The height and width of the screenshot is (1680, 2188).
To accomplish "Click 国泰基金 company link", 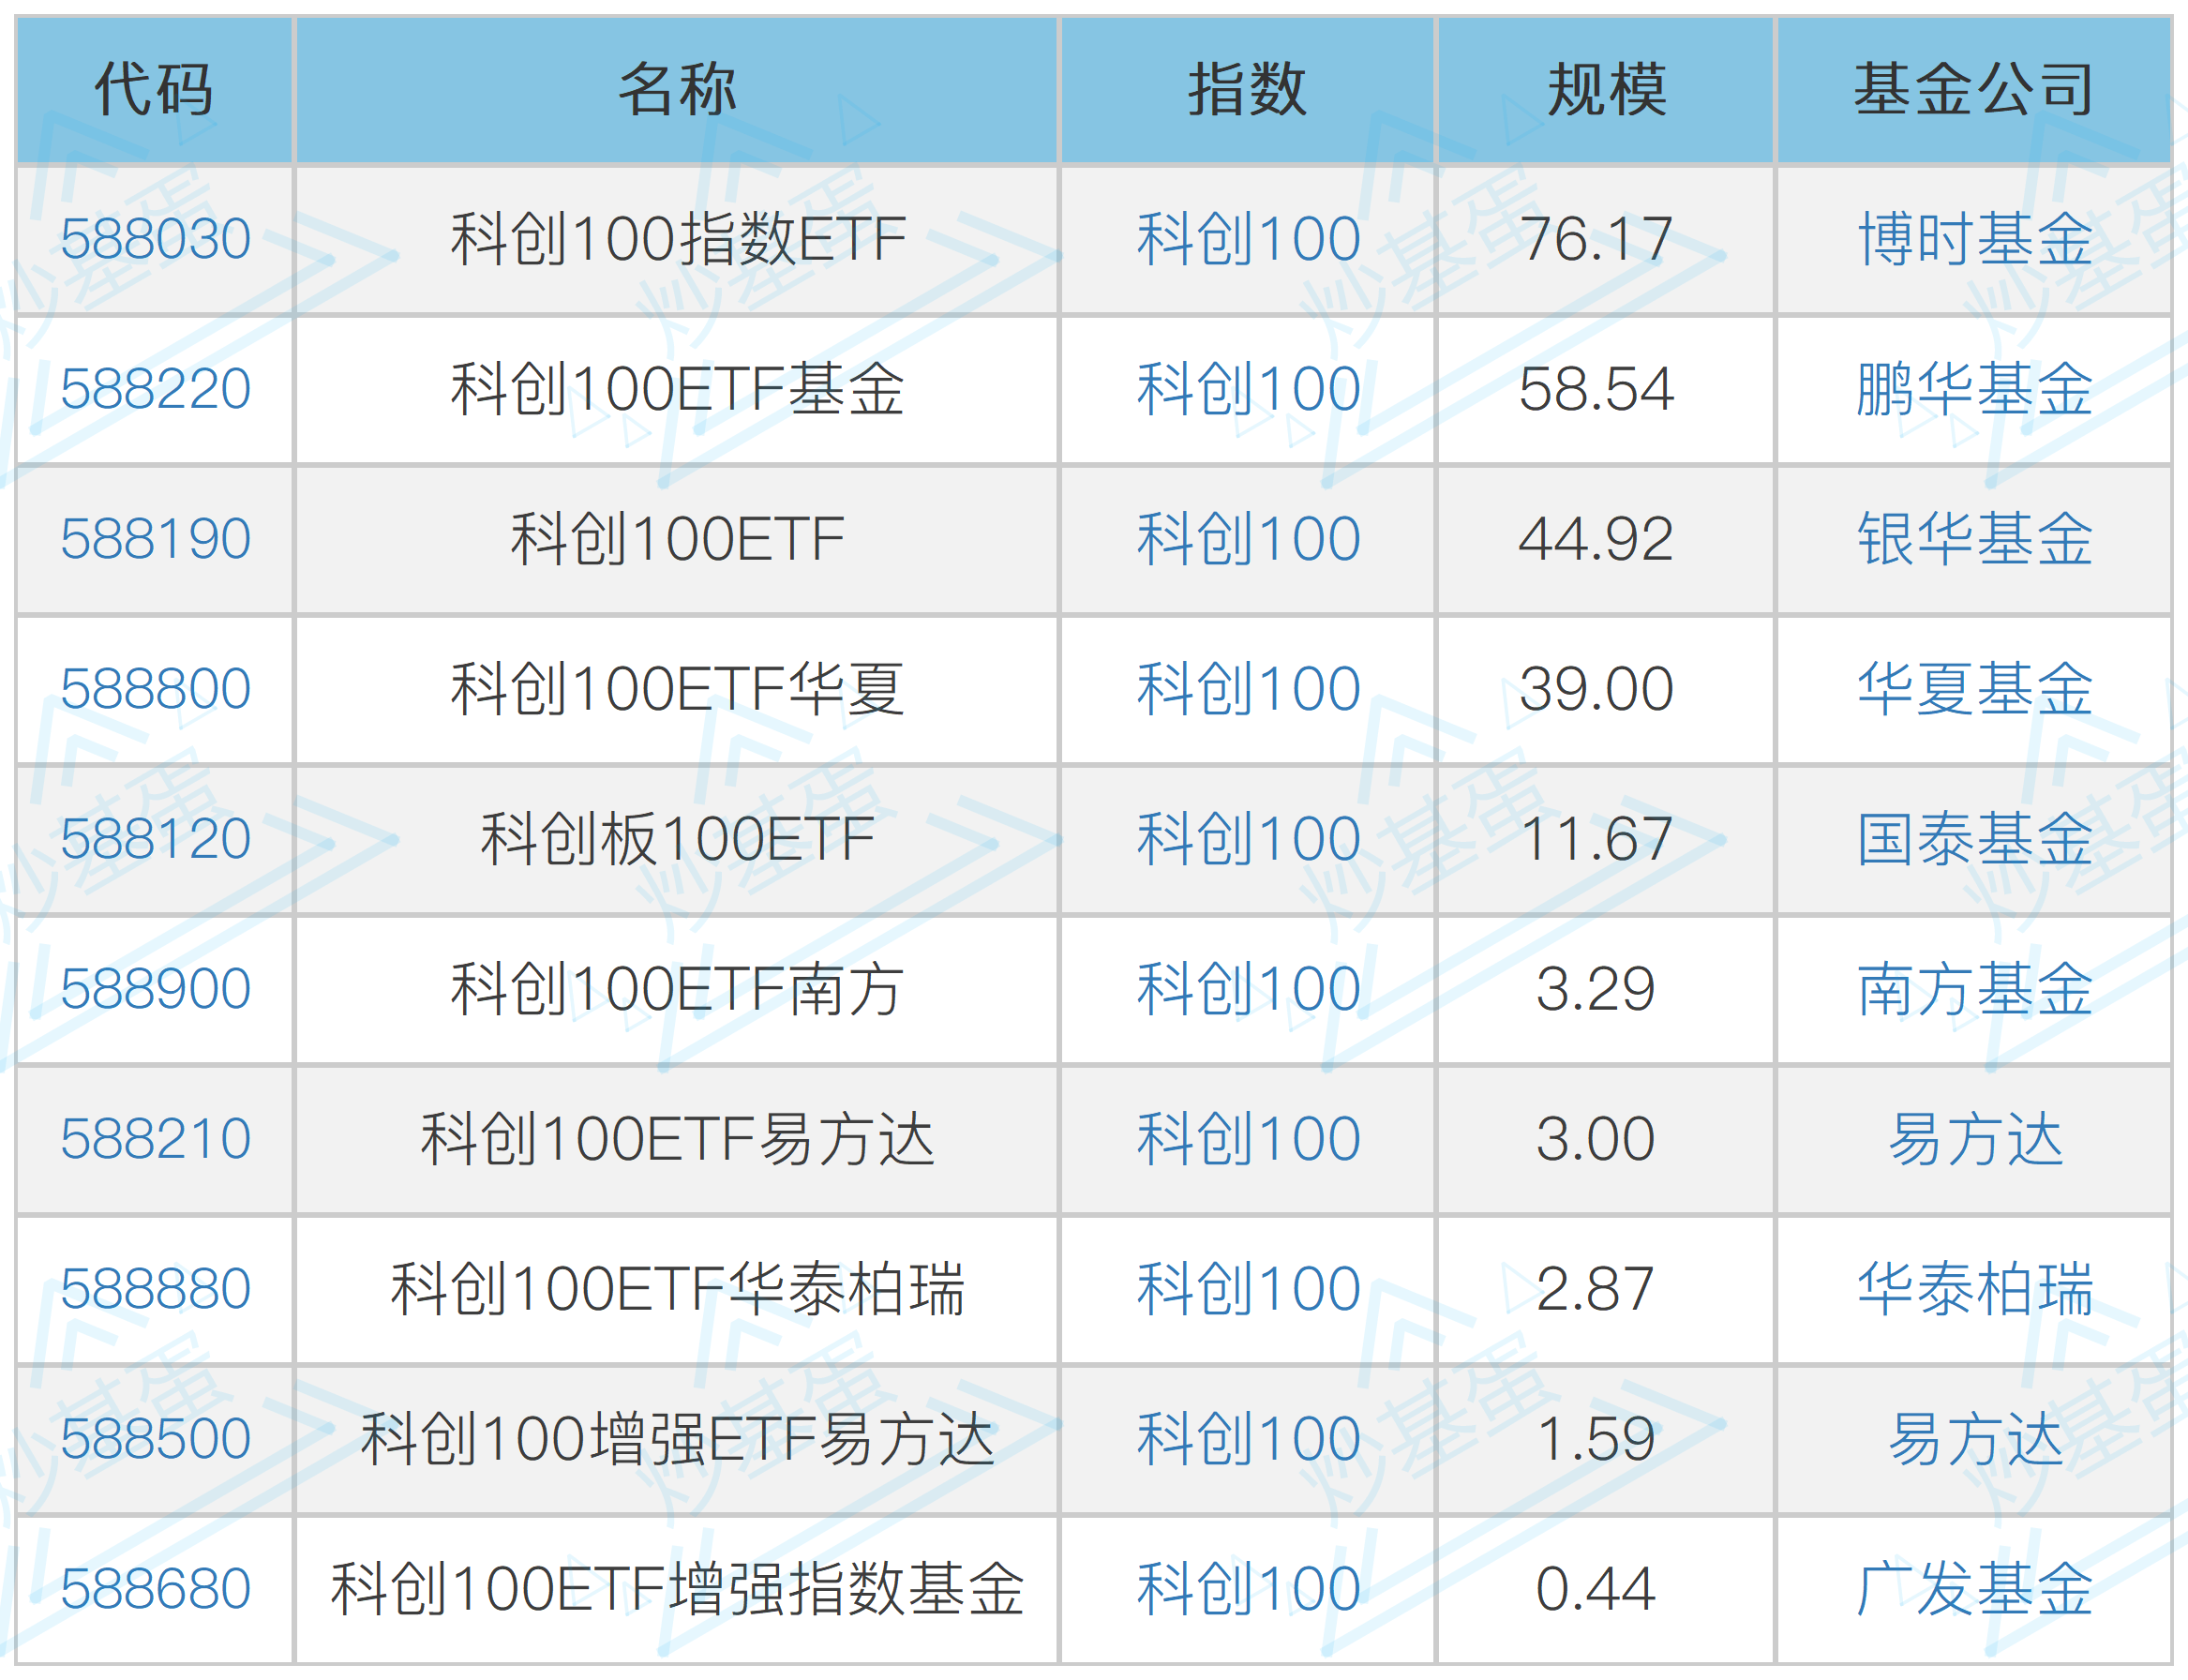I will pyautogui.click(x=1975, y=839).
